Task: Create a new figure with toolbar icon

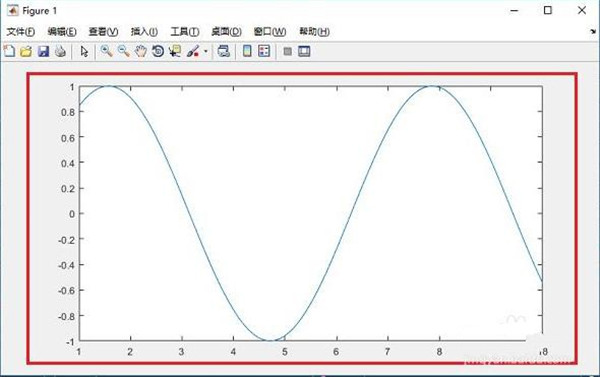Action: tap(9, 51)
